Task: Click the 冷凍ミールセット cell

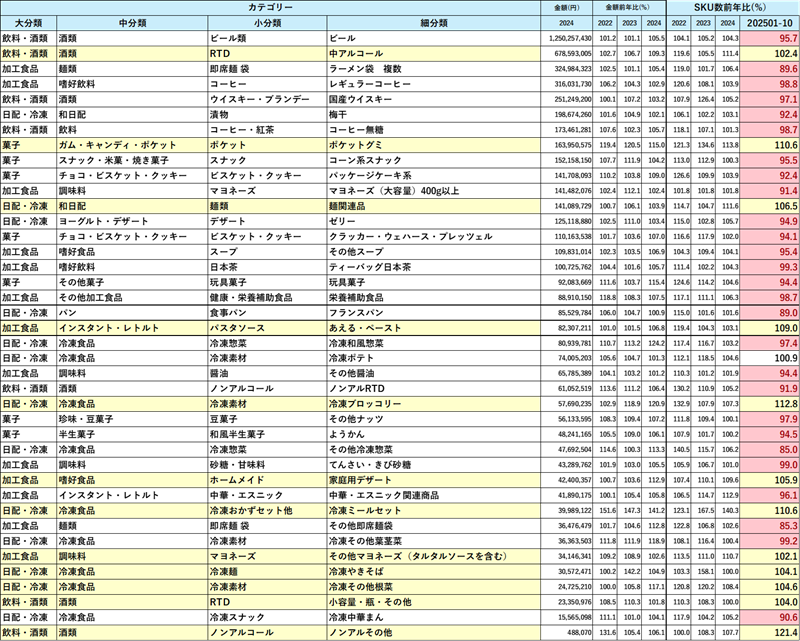Action: (x=433, y=510)
